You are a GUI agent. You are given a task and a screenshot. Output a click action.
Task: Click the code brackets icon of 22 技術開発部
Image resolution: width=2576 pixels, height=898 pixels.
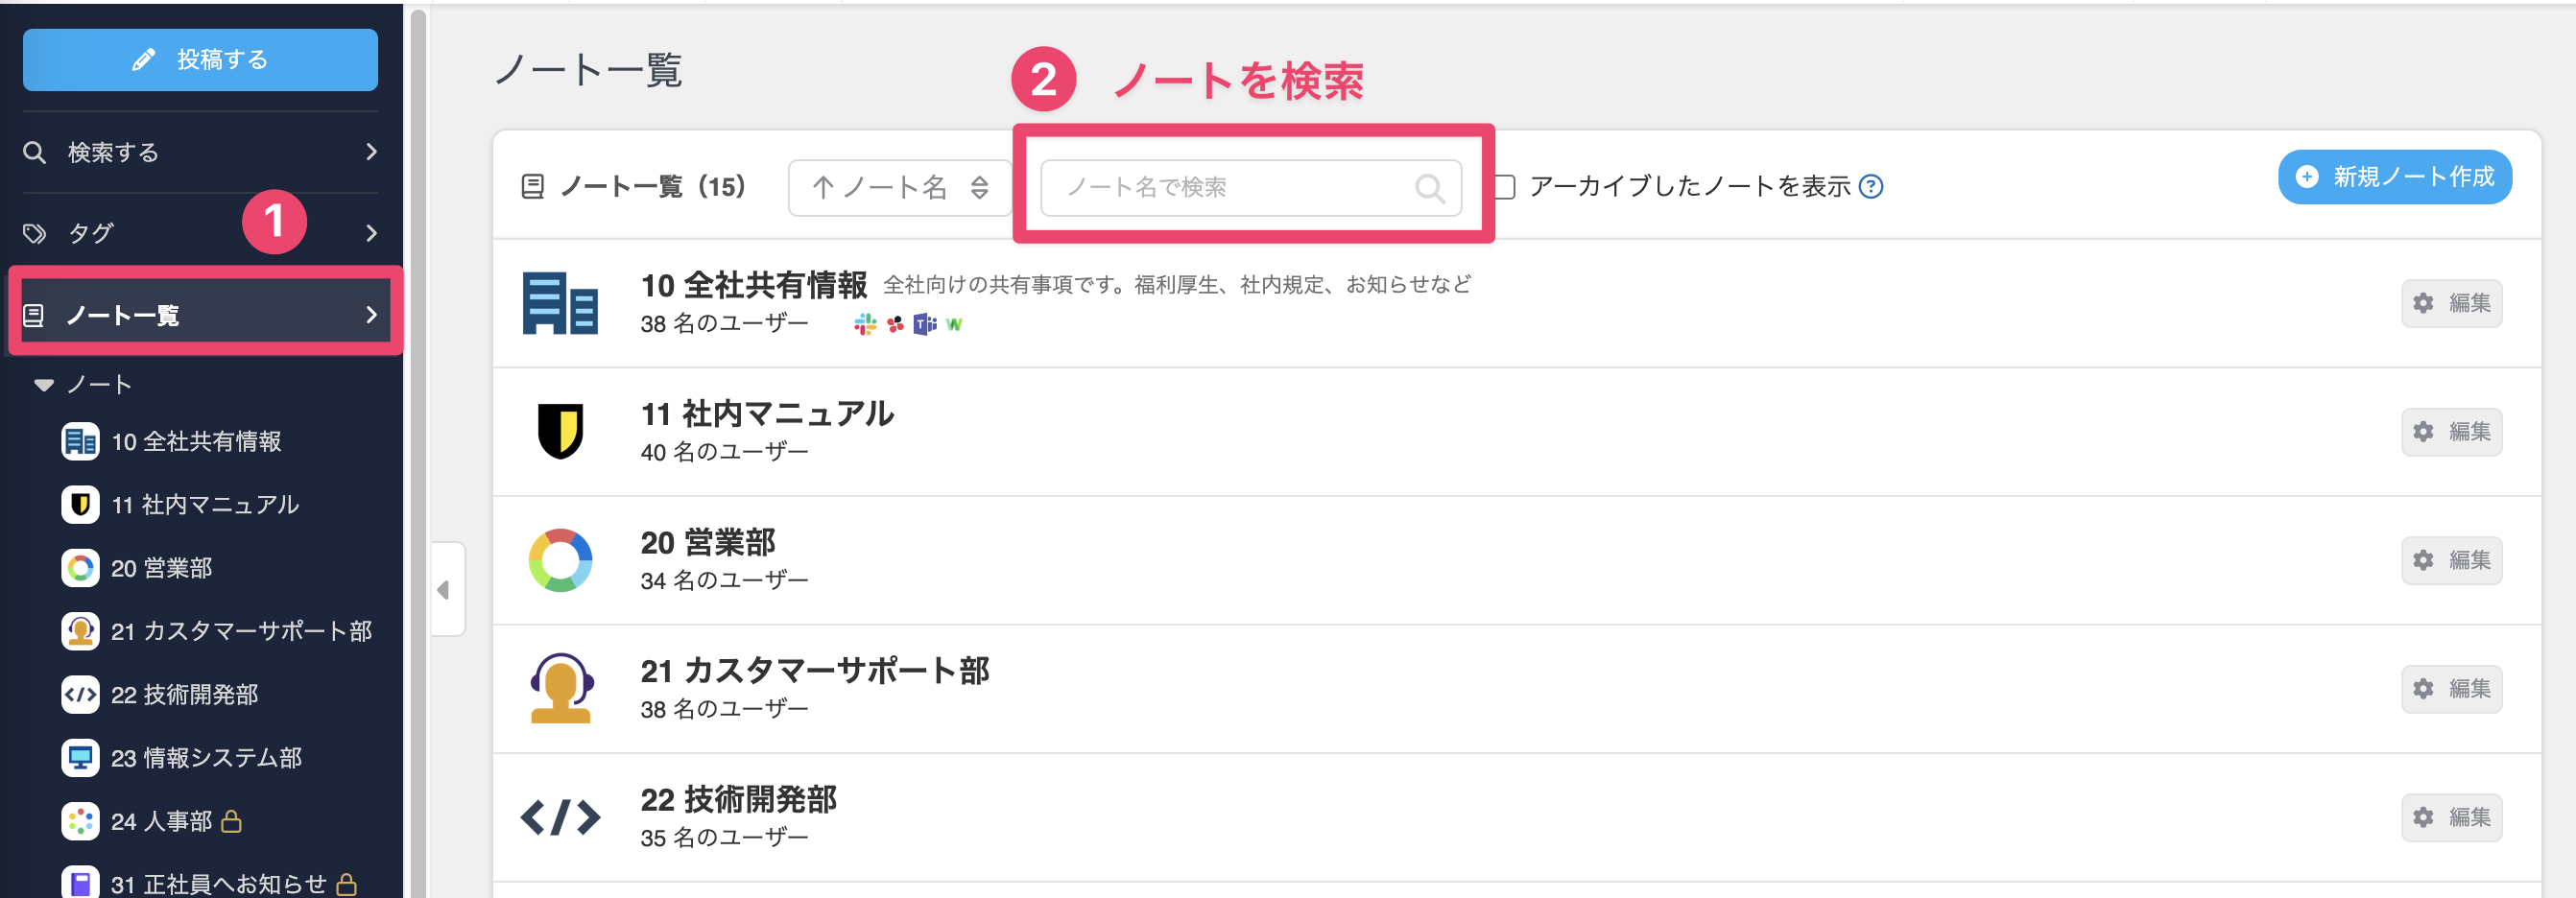(x=560, y=817)
